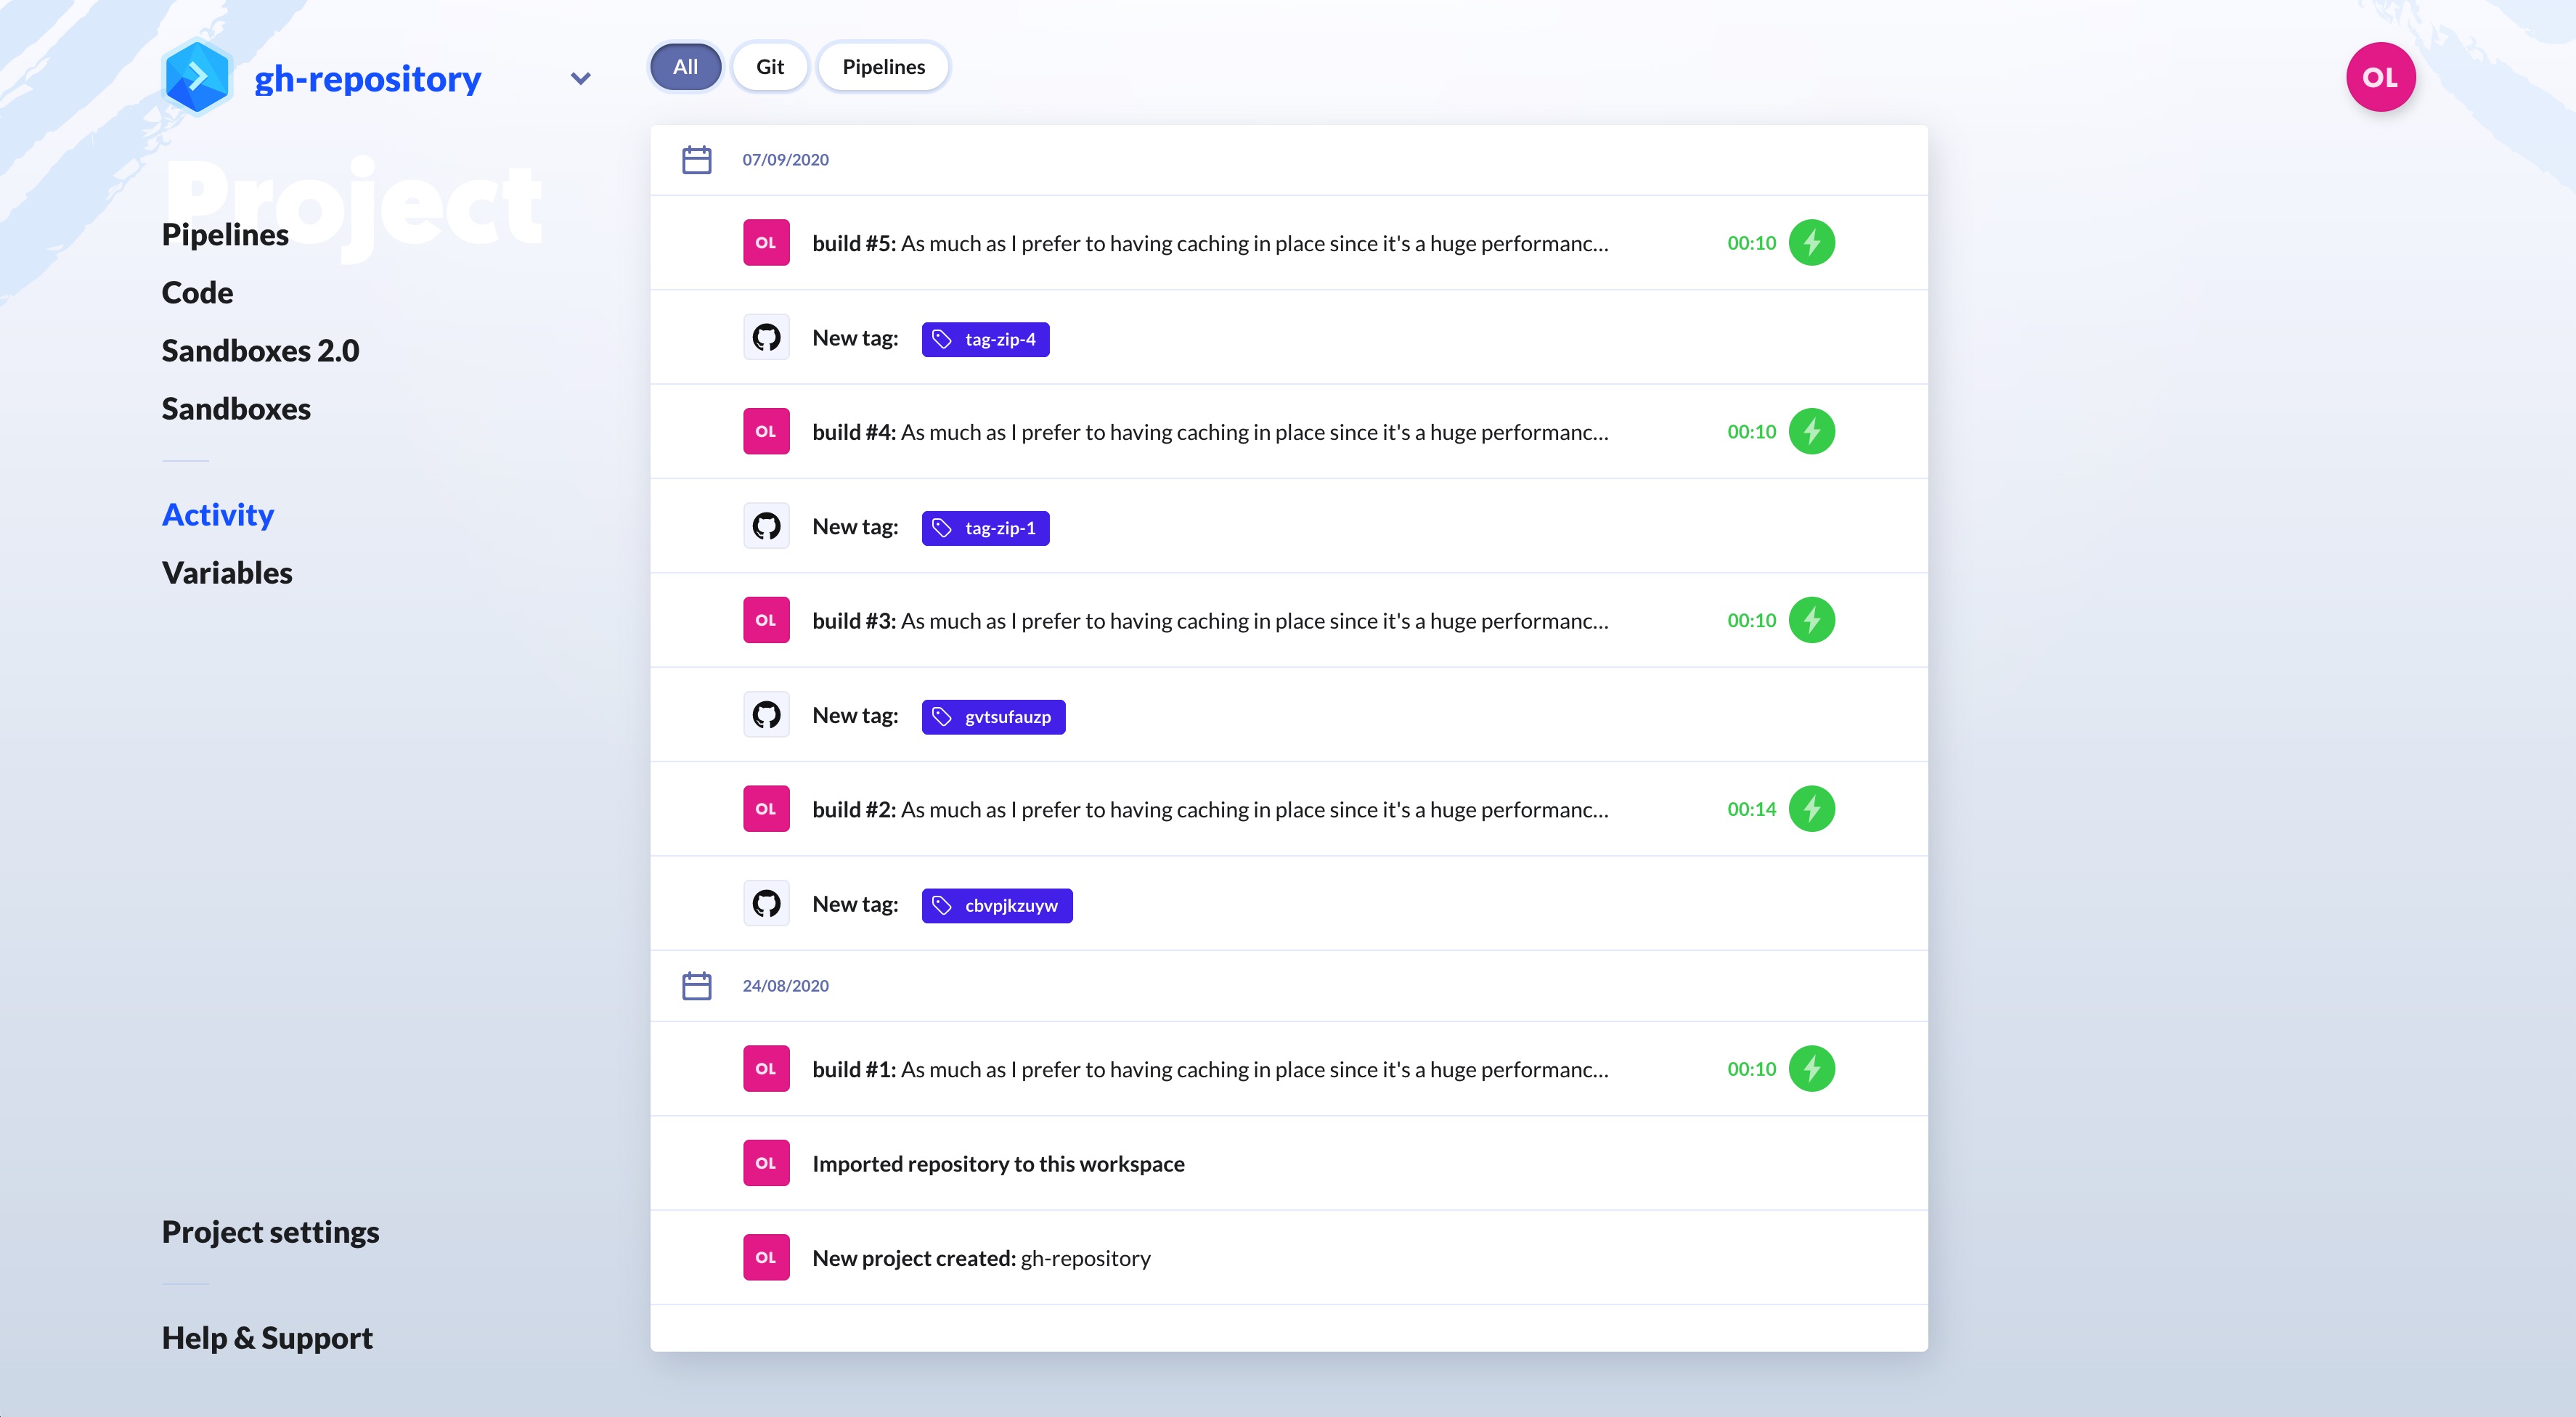
Task: Switch to the Git filter tab
Action: point(769,67)
